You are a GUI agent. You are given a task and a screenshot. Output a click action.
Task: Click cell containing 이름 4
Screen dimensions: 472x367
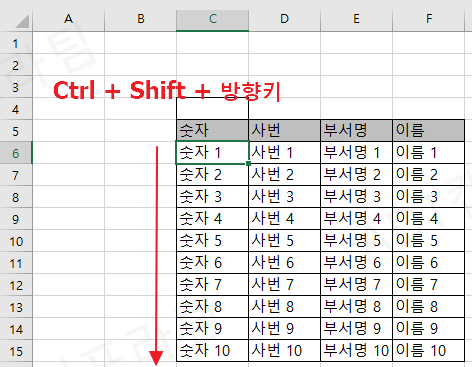coord(428,219)
